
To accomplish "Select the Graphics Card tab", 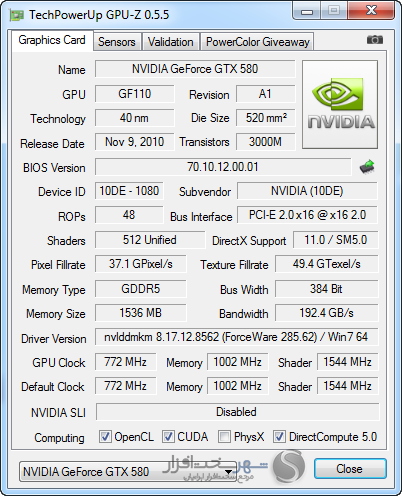I will [x=52, y=40].
